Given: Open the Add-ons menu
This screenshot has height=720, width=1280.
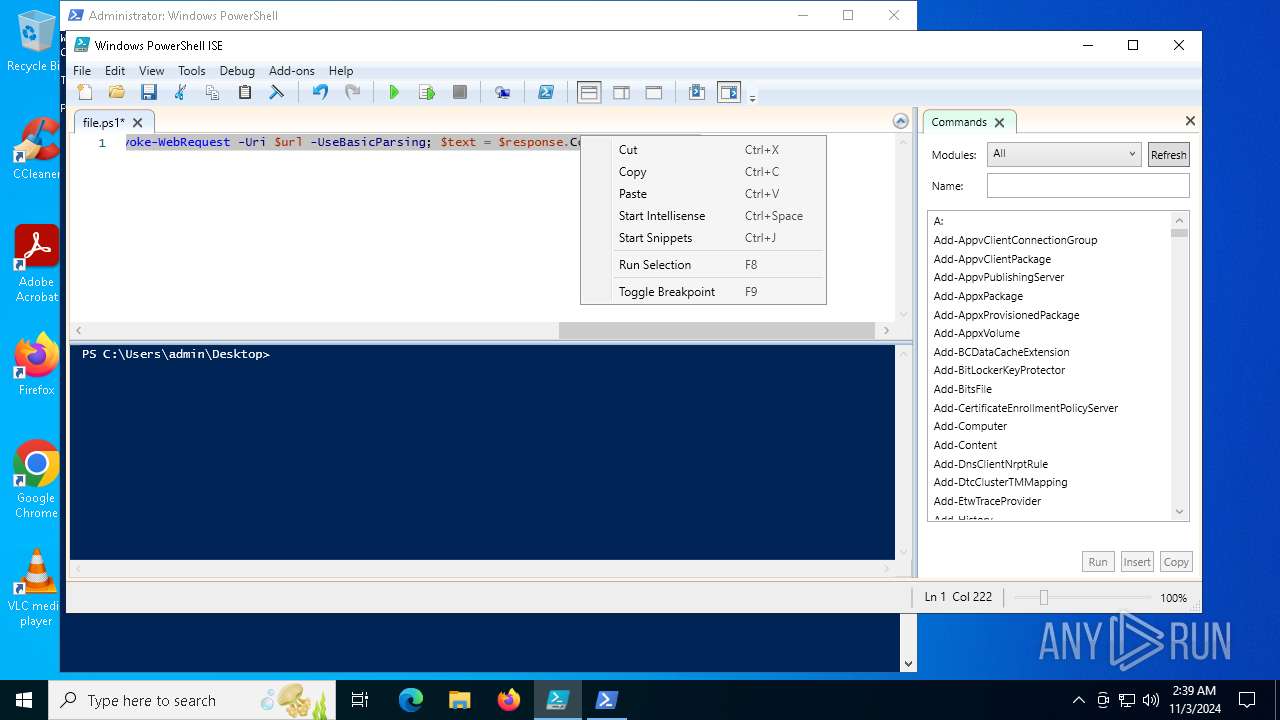Looking at the screenshot, I should pyautogui.click(x=292, y=71).
